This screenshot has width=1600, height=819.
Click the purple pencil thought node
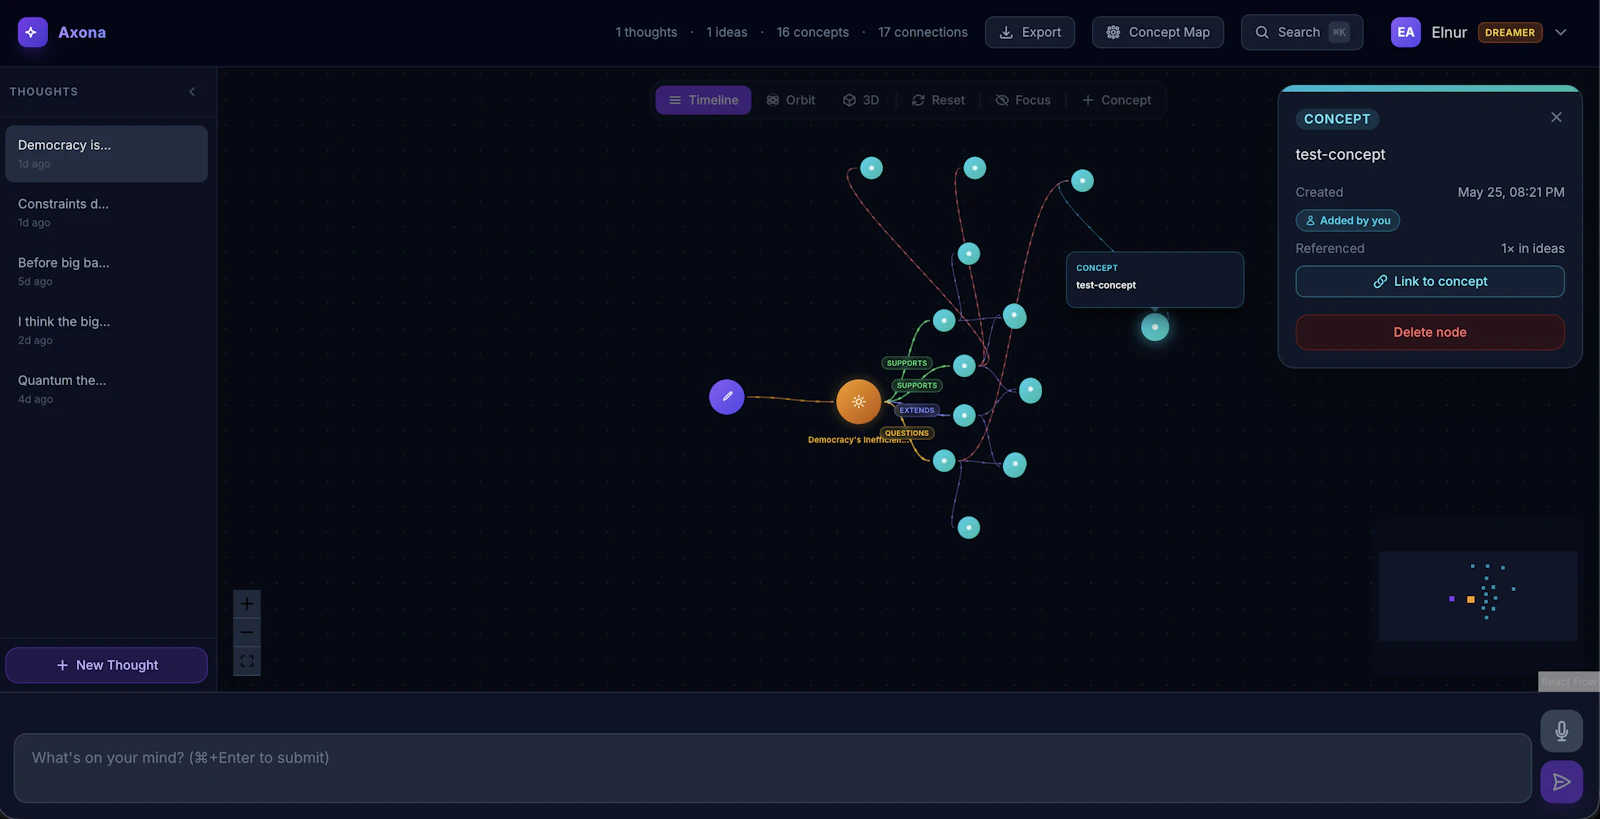click(727, 397)
